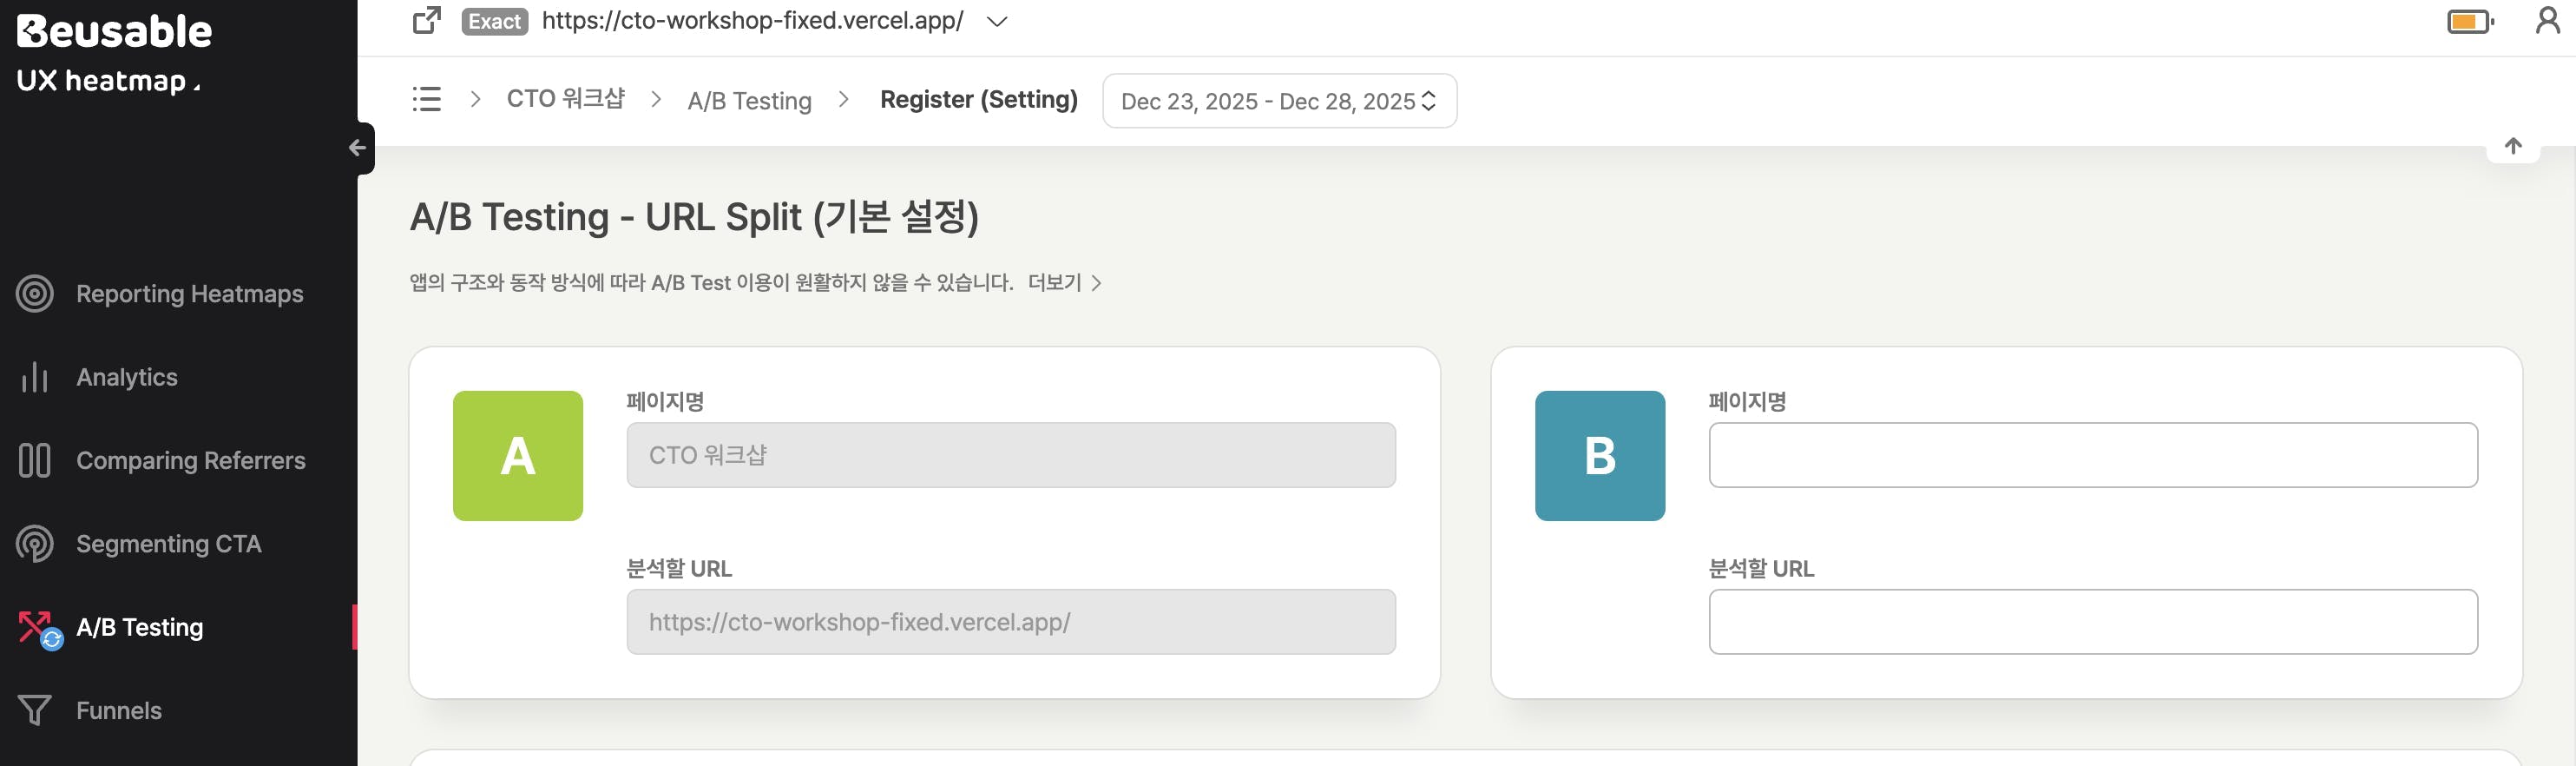This screenshot has width=2576, height=766.
Task: Click the scroll-to-top arrow button
Action: click(x=2512, y=147)
